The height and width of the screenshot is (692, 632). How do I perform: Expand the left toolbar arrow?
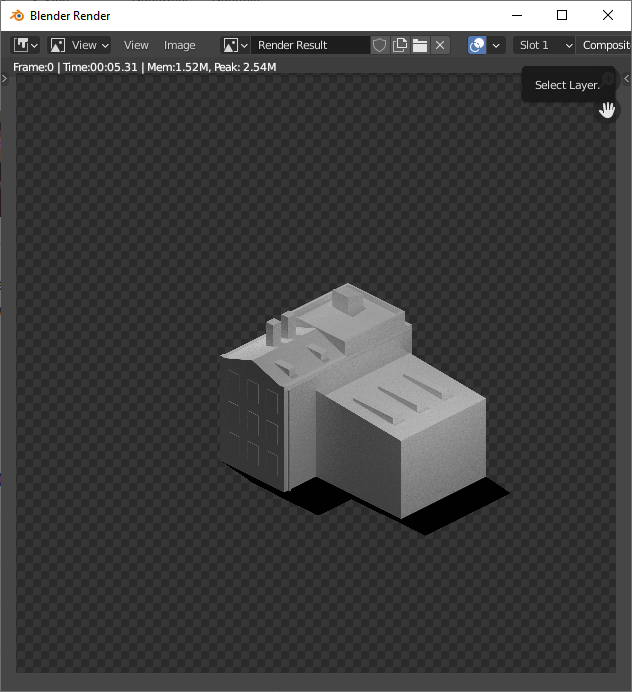click(x=4, y=79)
